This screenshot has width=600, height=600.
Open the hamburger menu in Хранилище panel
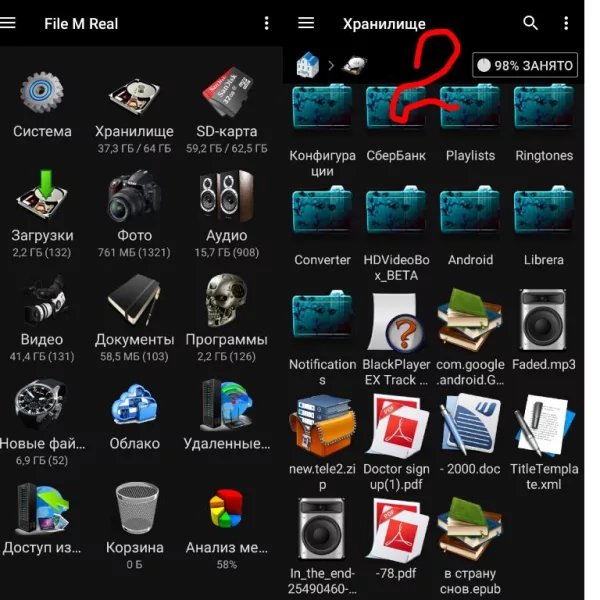coord(306,23)
